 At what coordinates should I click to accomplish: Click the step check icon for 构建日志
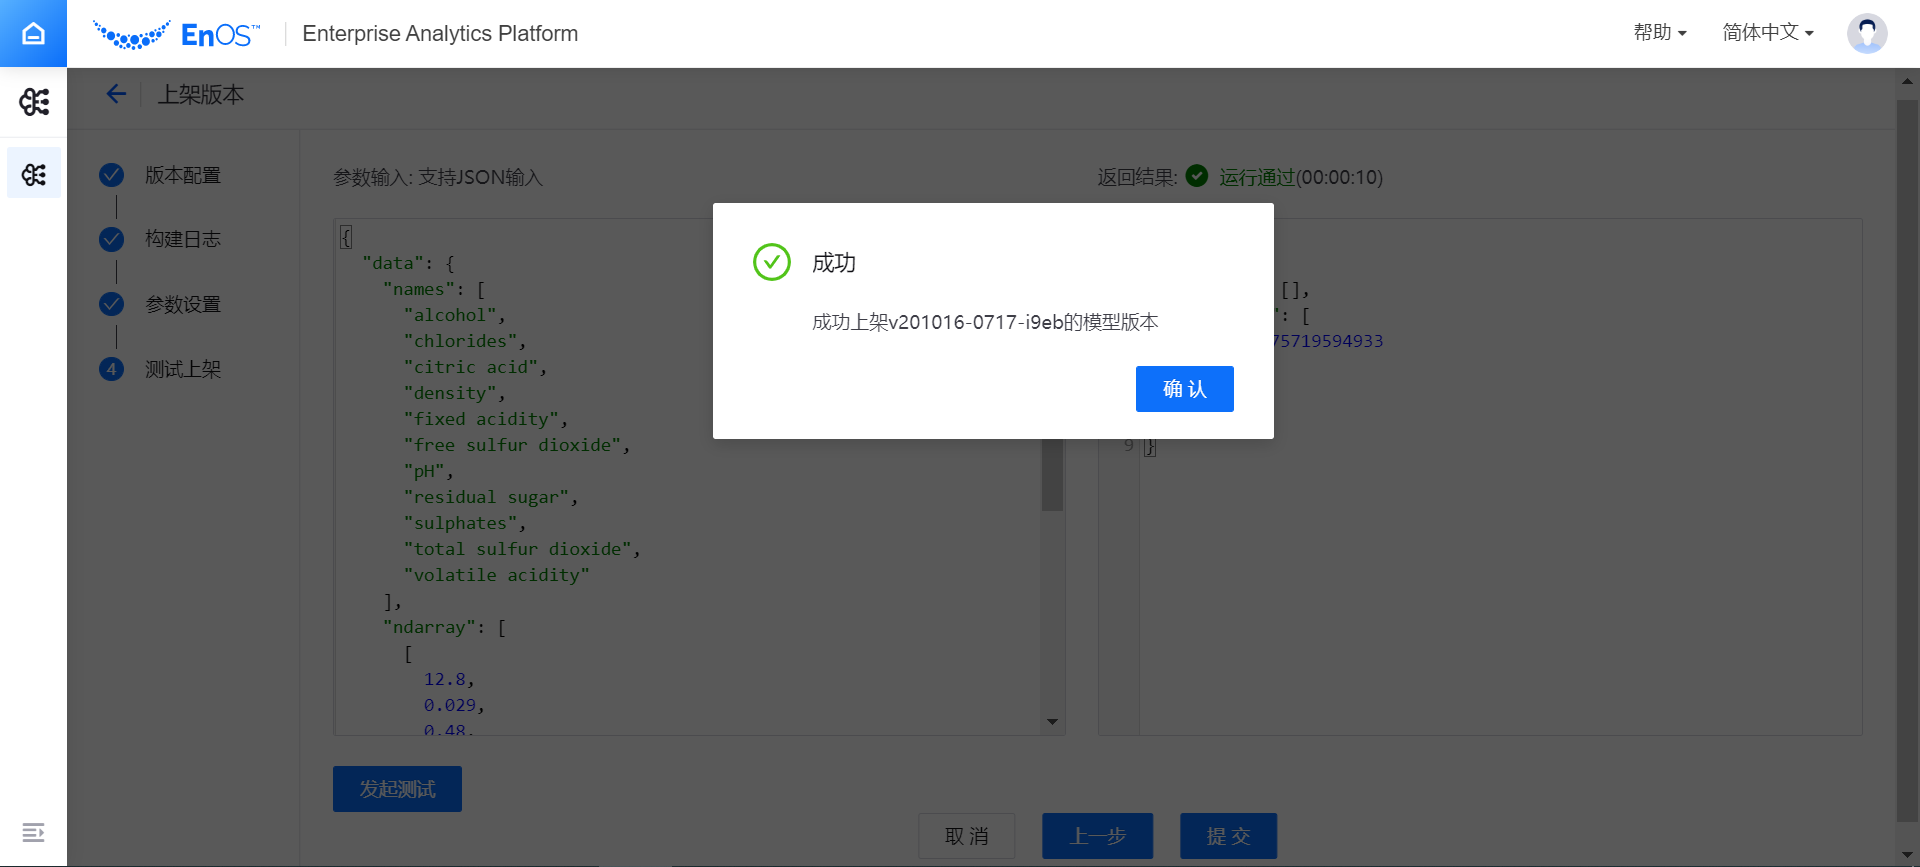(x=111, y=239)
